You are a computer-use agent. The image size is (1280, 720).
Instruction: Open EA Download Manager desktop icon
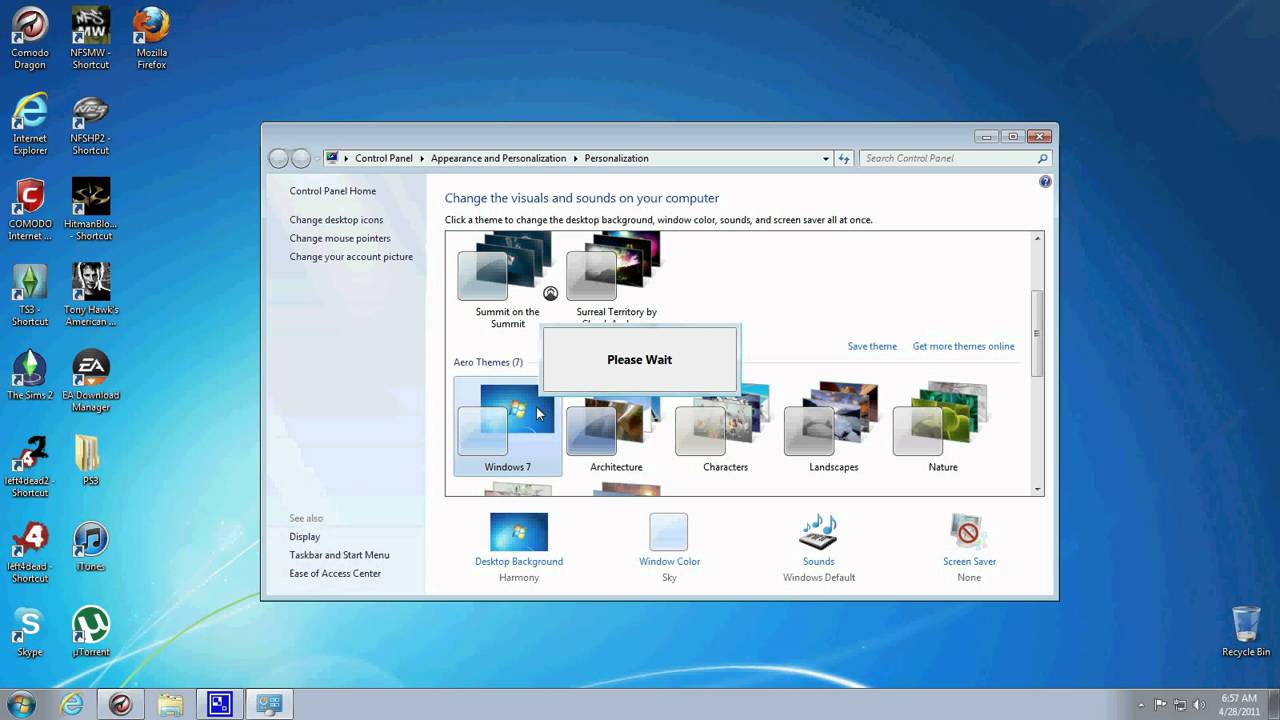click(90, 382)
